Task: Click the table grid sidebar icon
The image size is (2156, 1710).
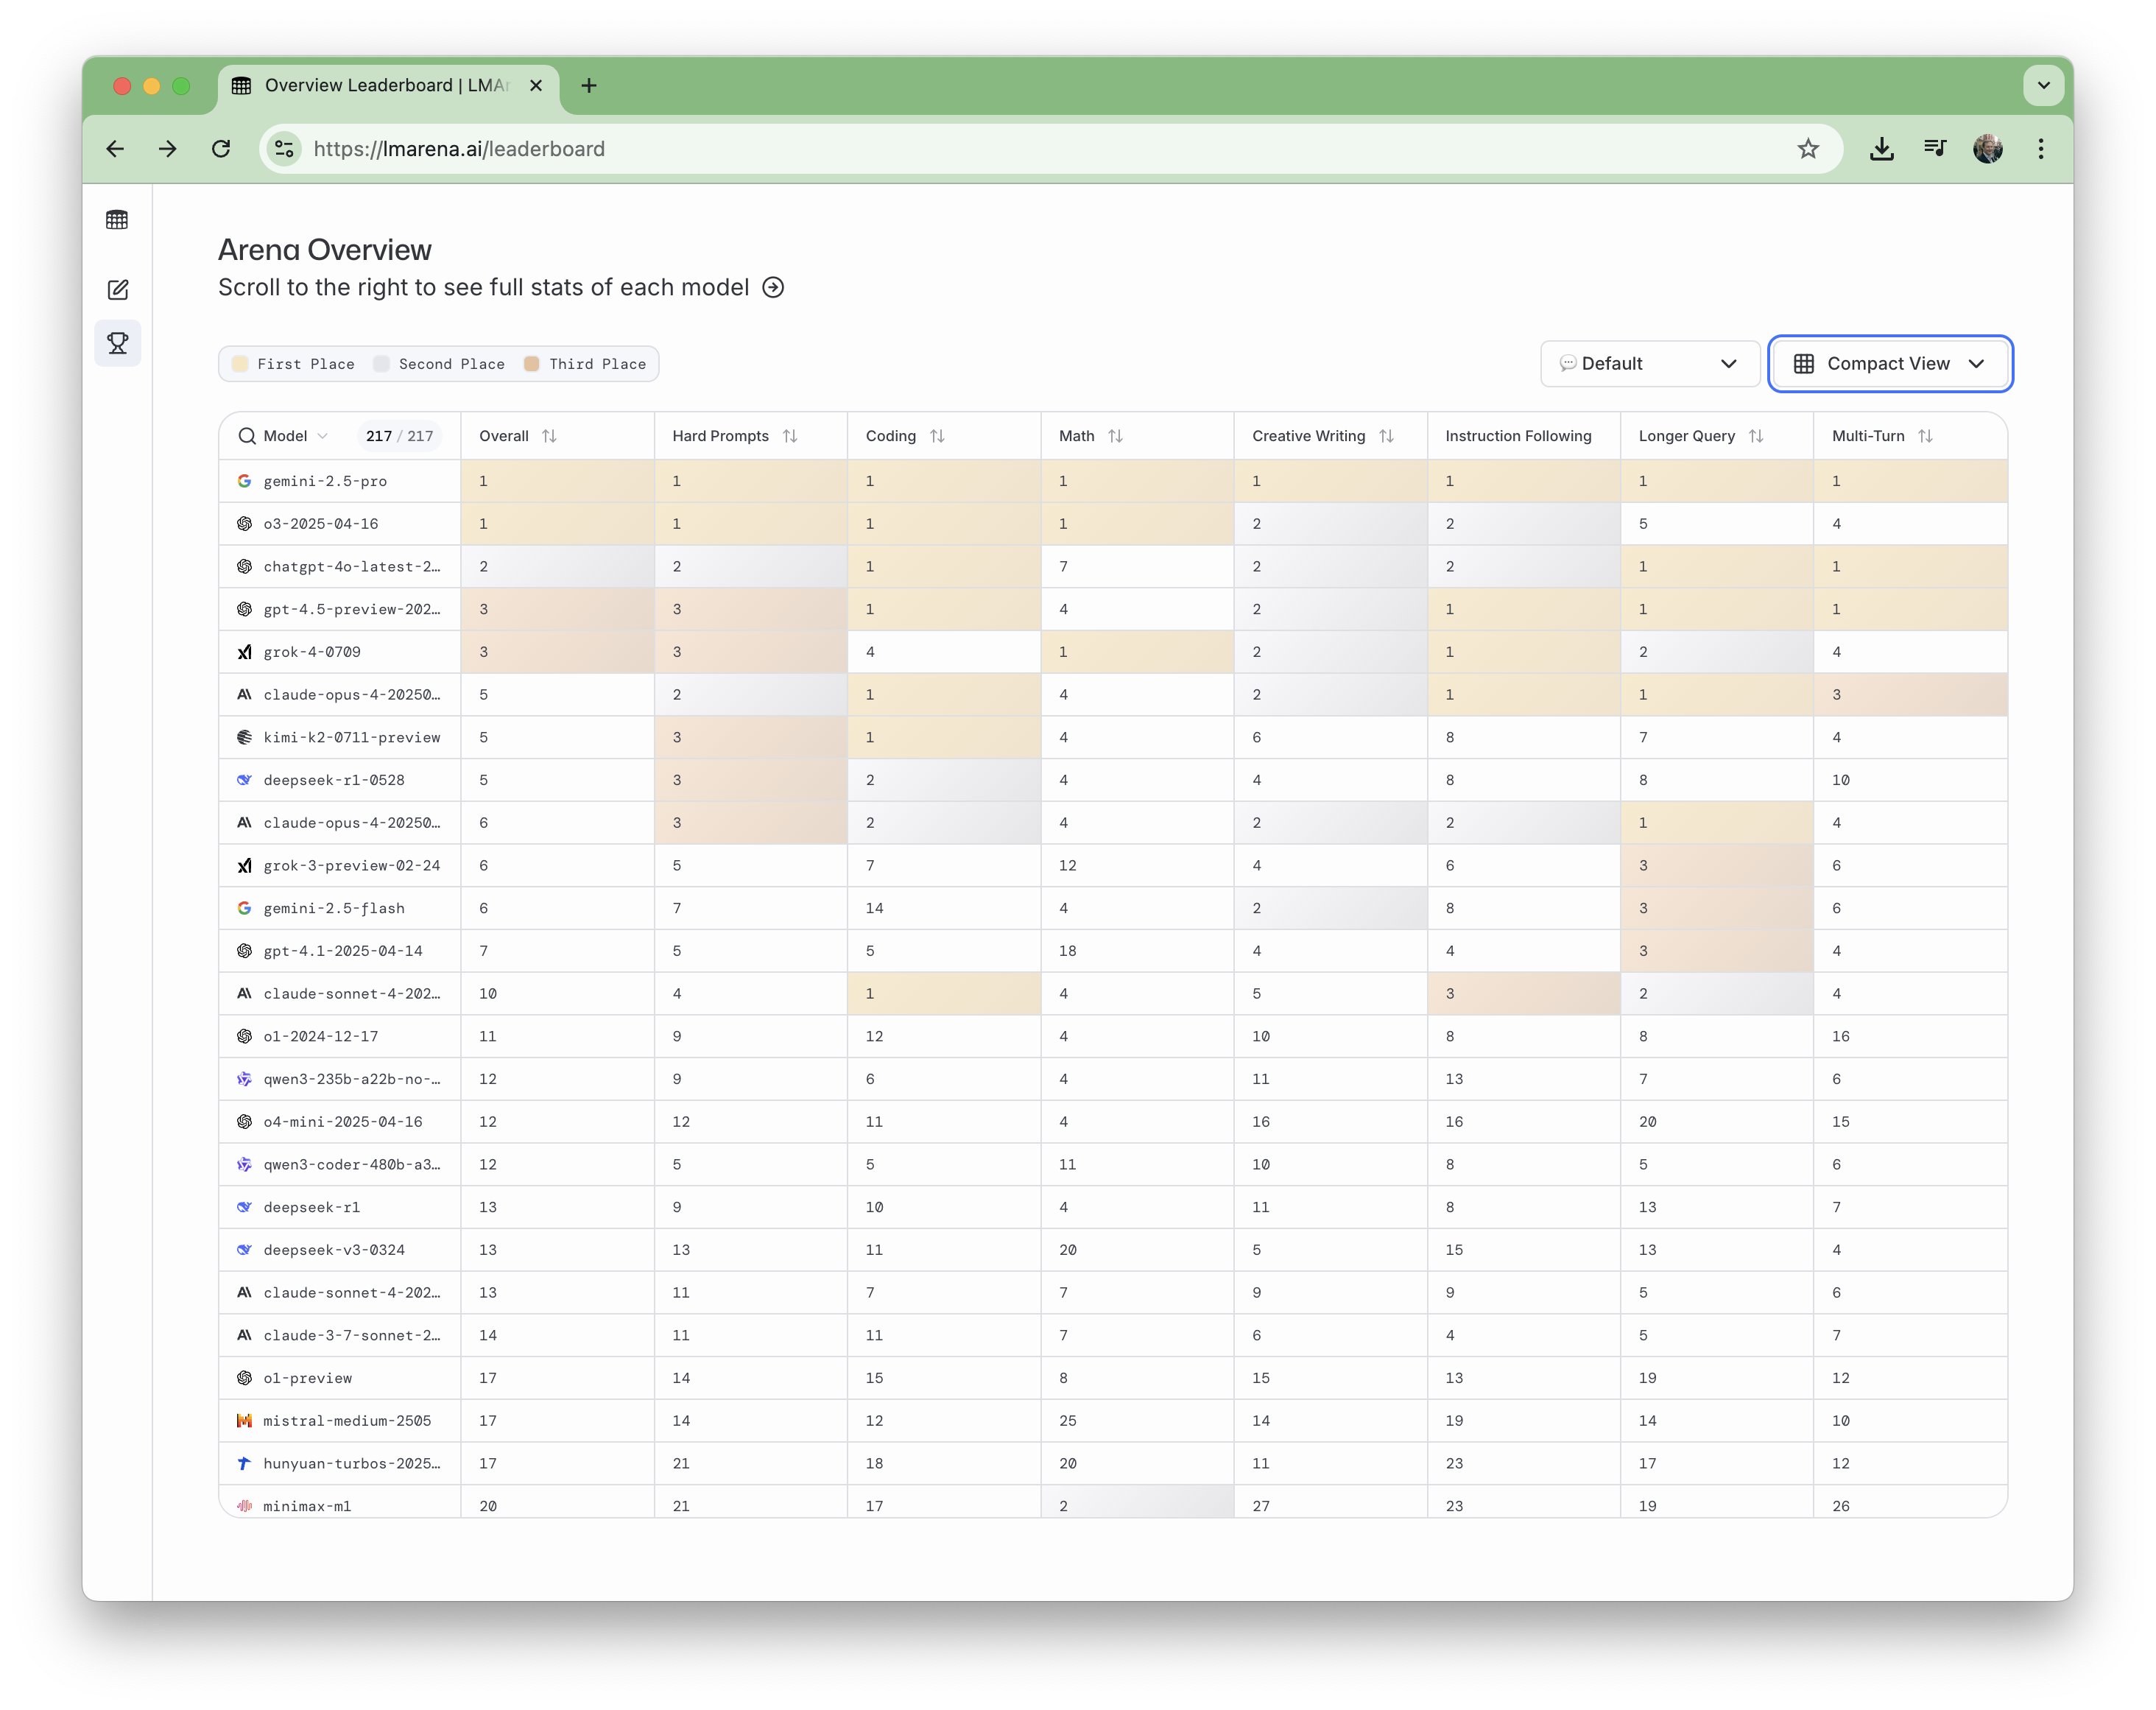Action: click(x=117, y=220)
